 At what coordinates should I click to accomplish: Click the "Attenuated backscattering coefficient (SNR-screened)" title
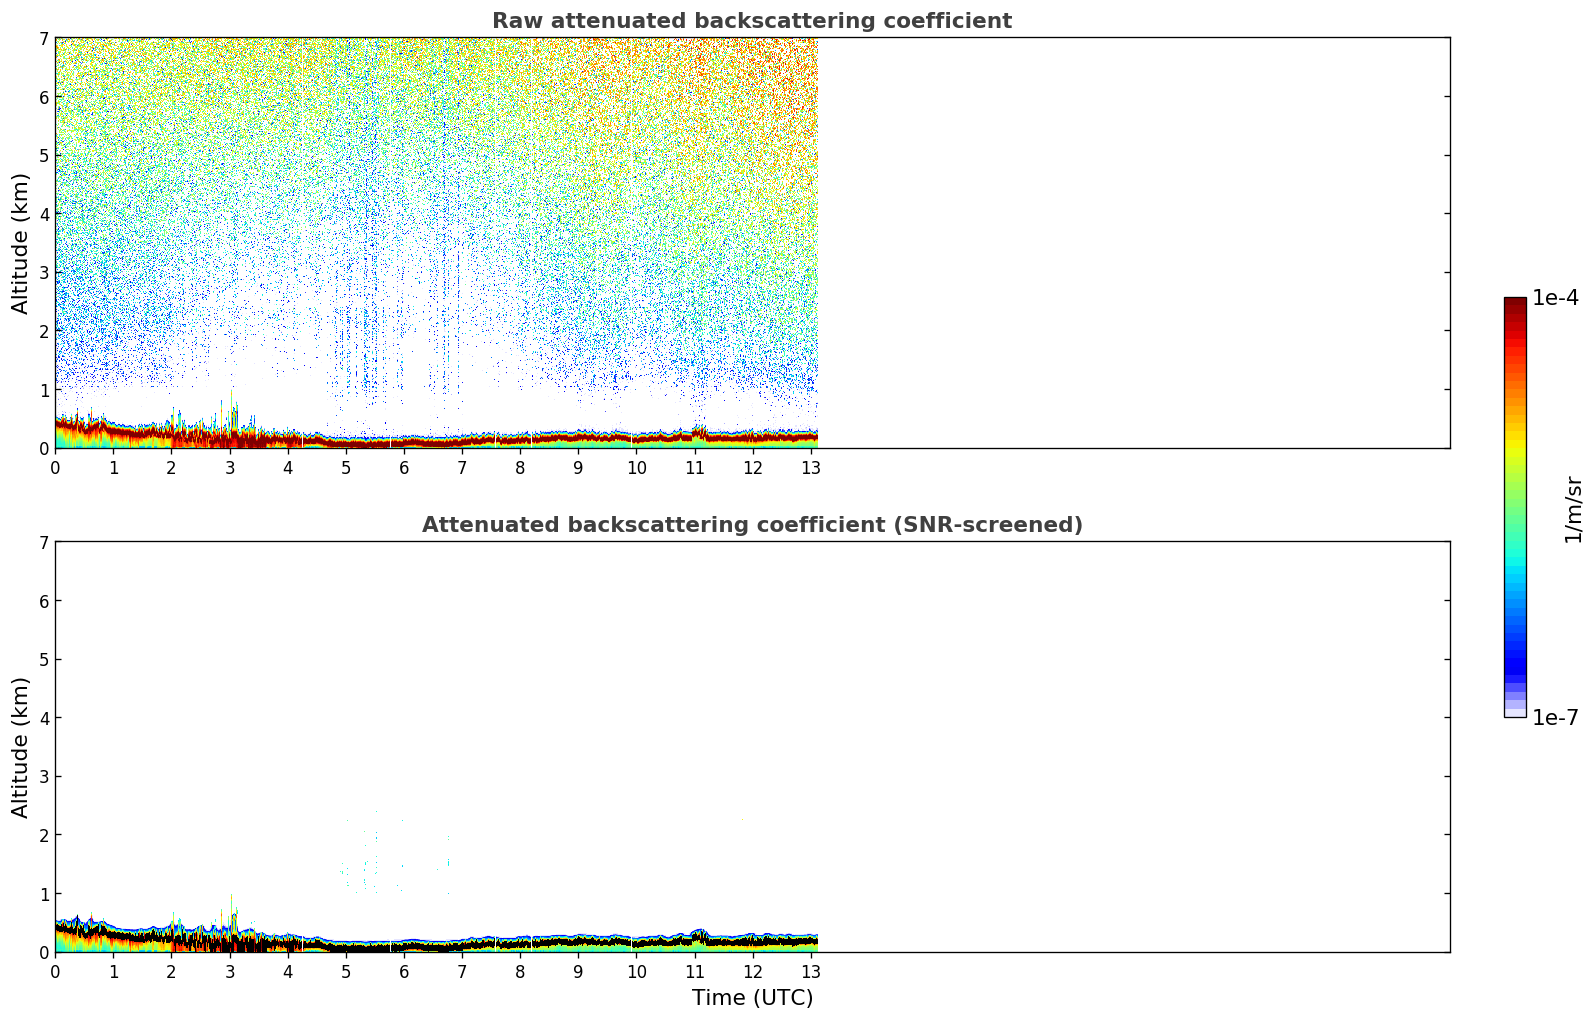coord(752,525)
